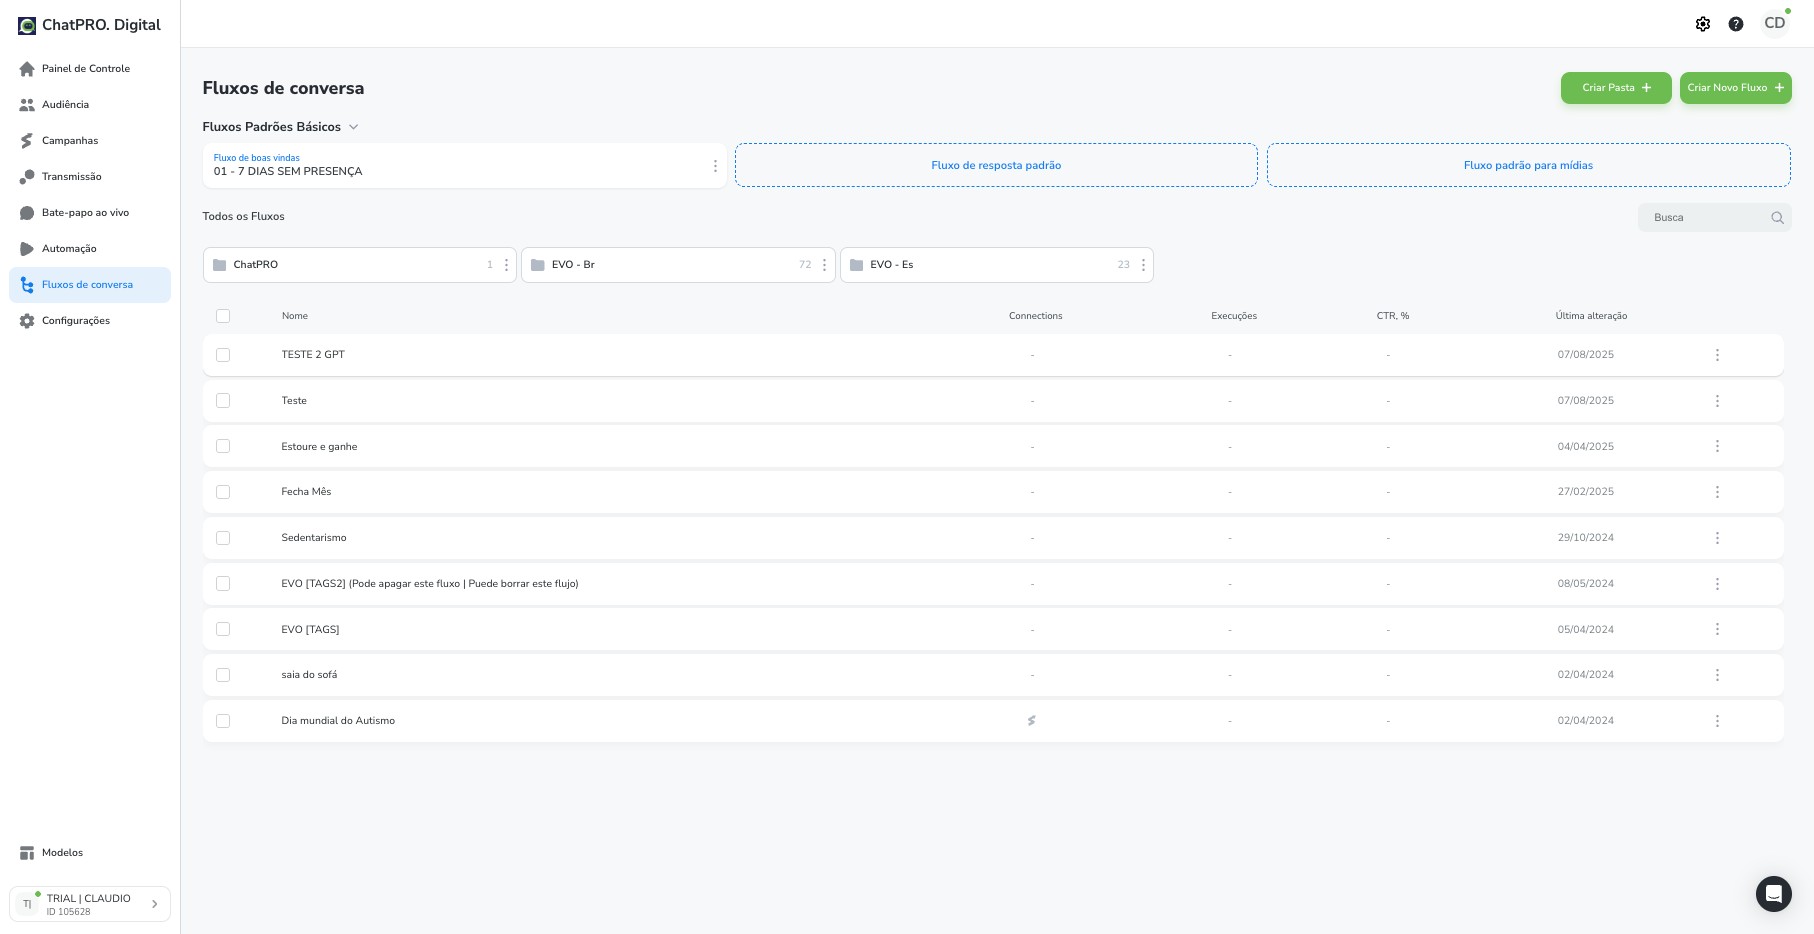The width and height of the screenshot is (1814, 934).
Task: Toggle the select-all checkbox in table header
Action: click(223, 316)
